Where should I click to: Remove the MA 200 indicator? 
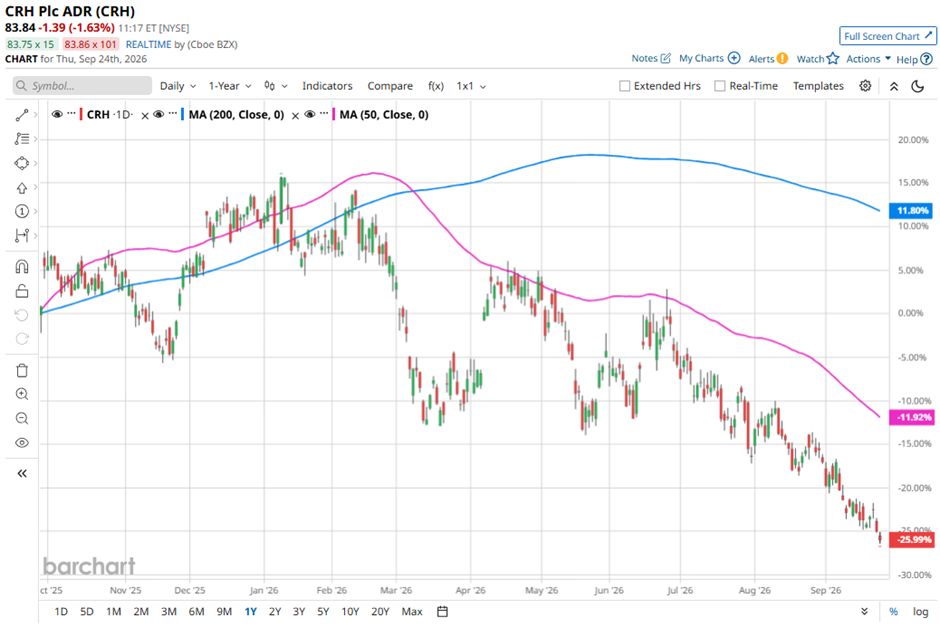295,116
